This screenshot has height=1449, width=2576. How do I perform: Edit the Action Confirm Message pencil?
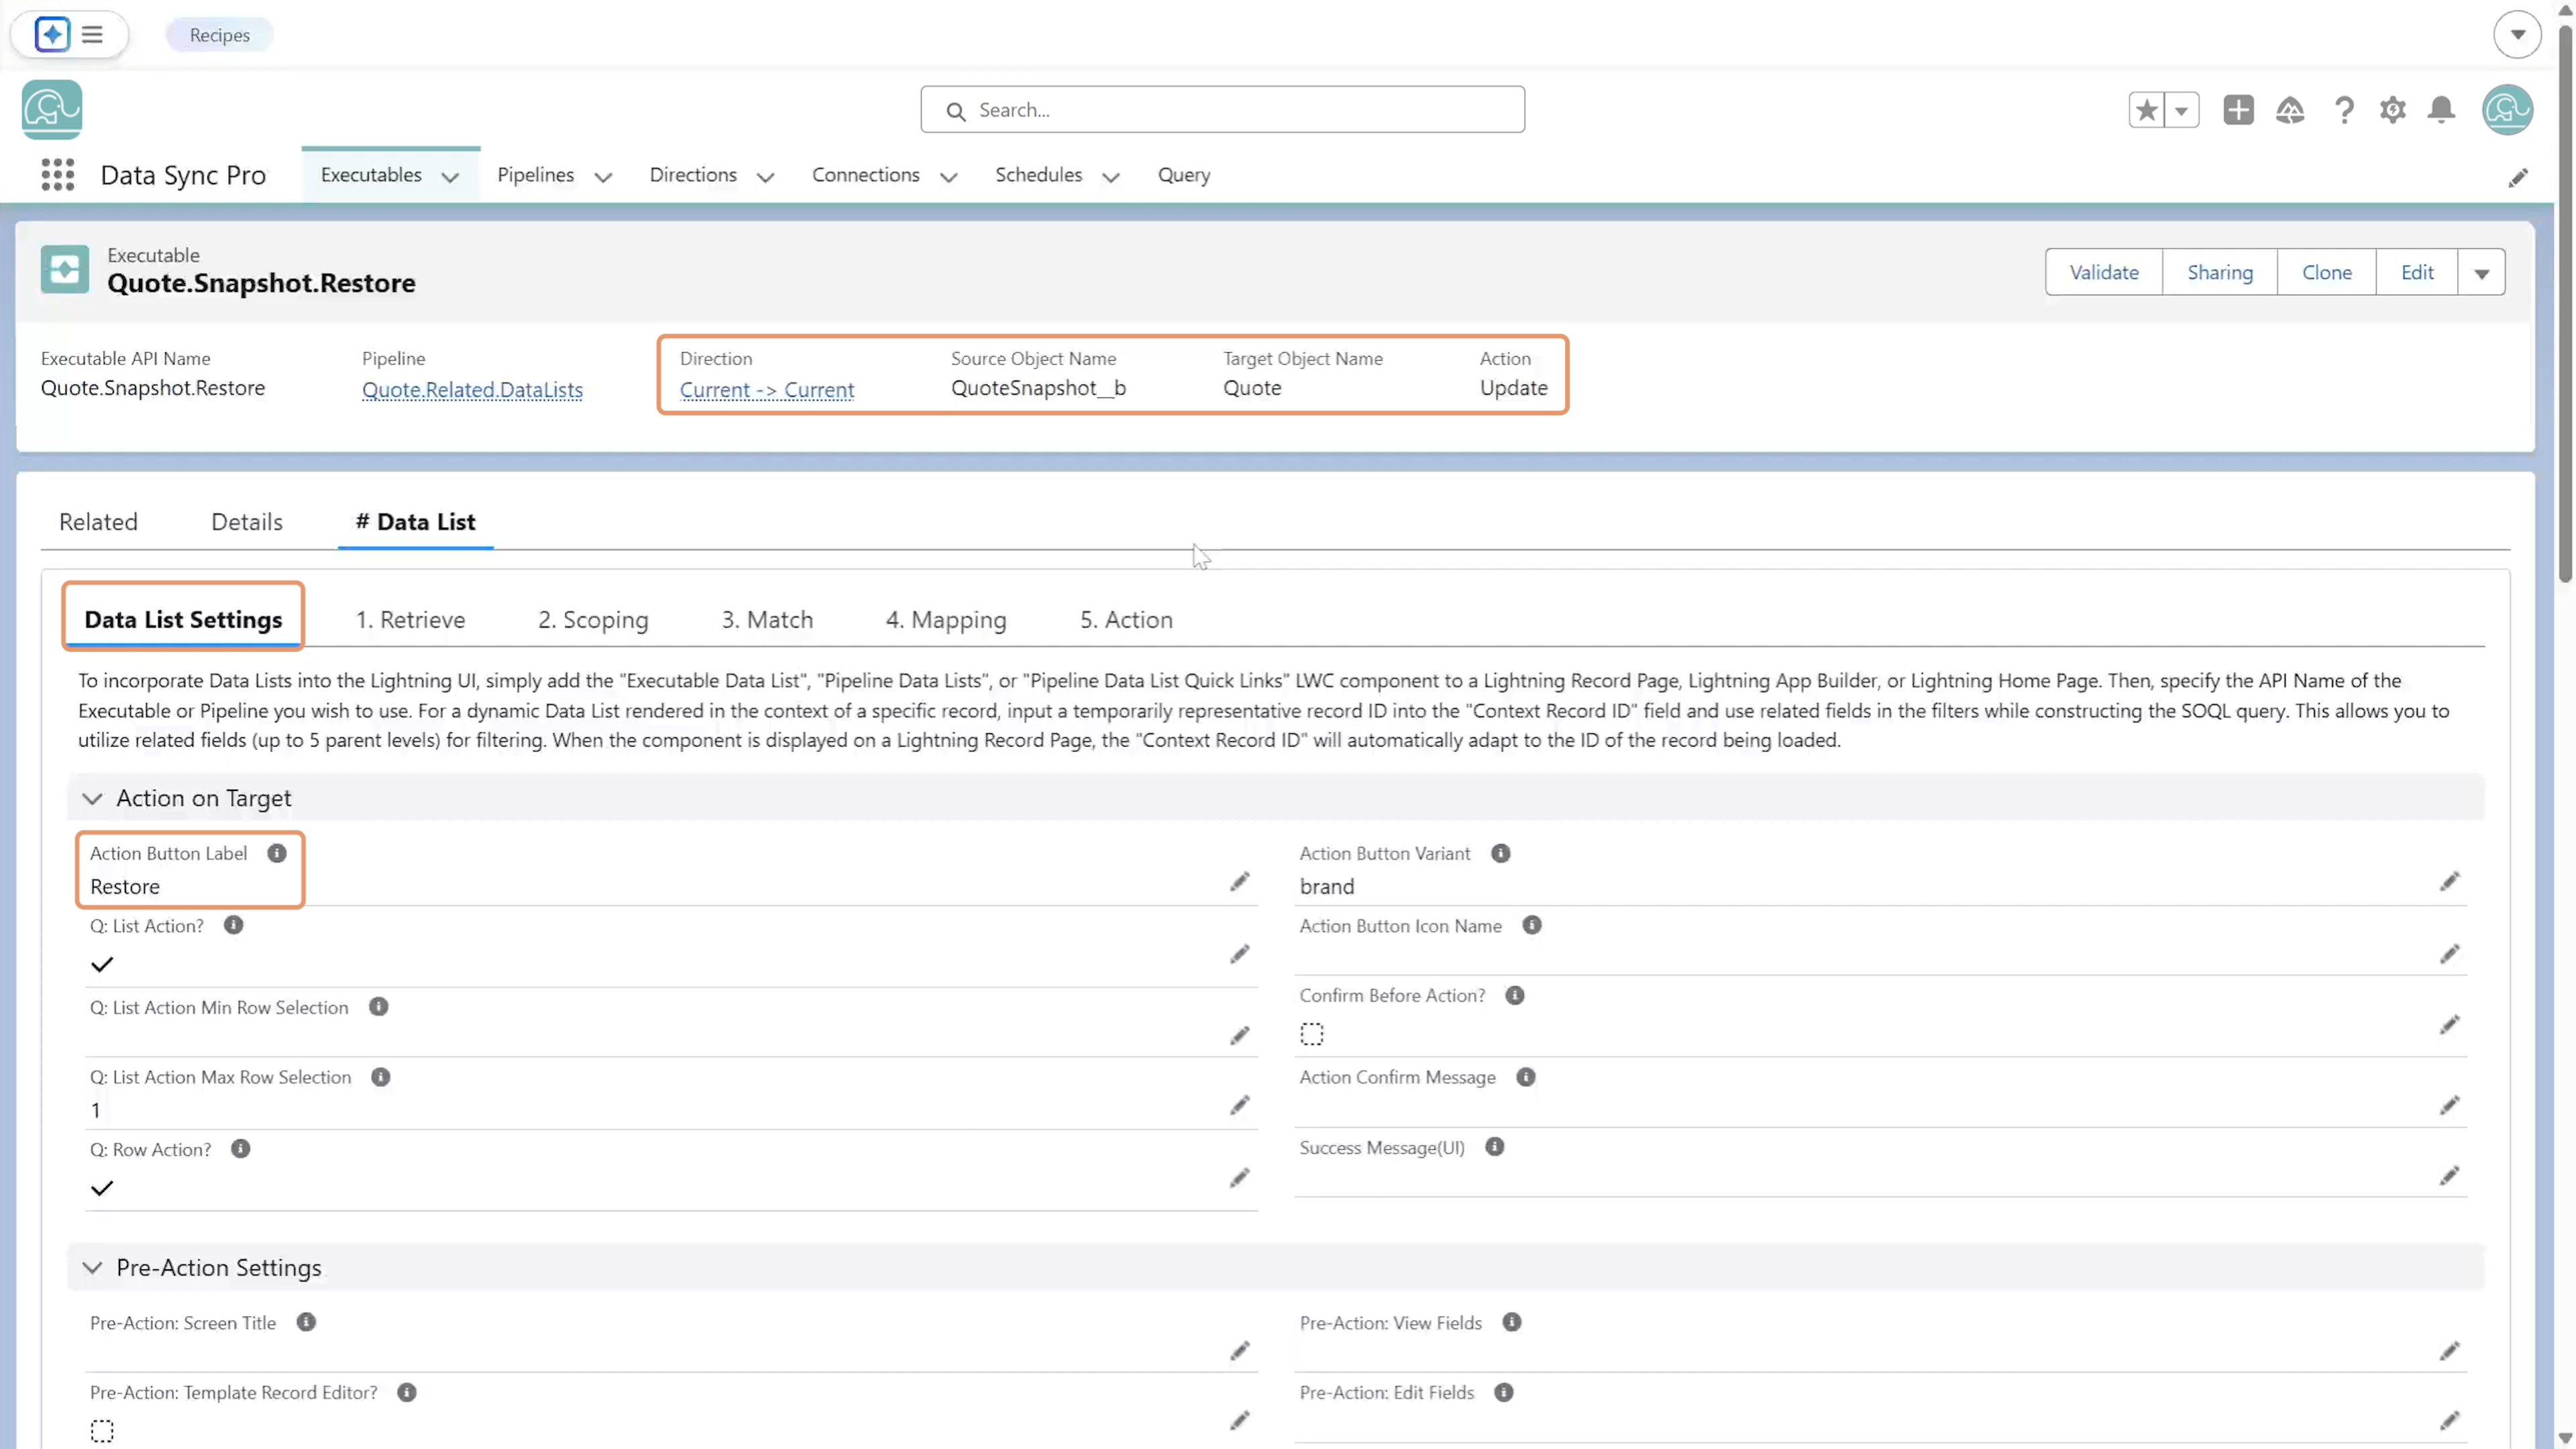(2449, 1105)
